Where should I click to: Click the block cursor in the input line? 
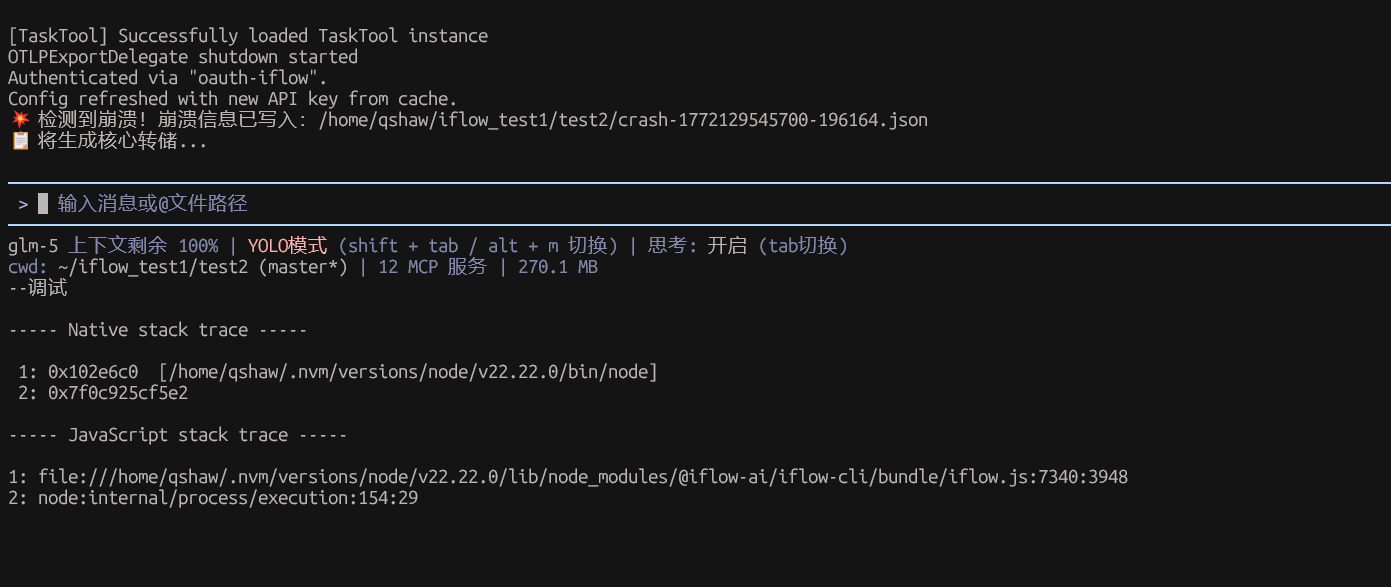pos(43,204)
